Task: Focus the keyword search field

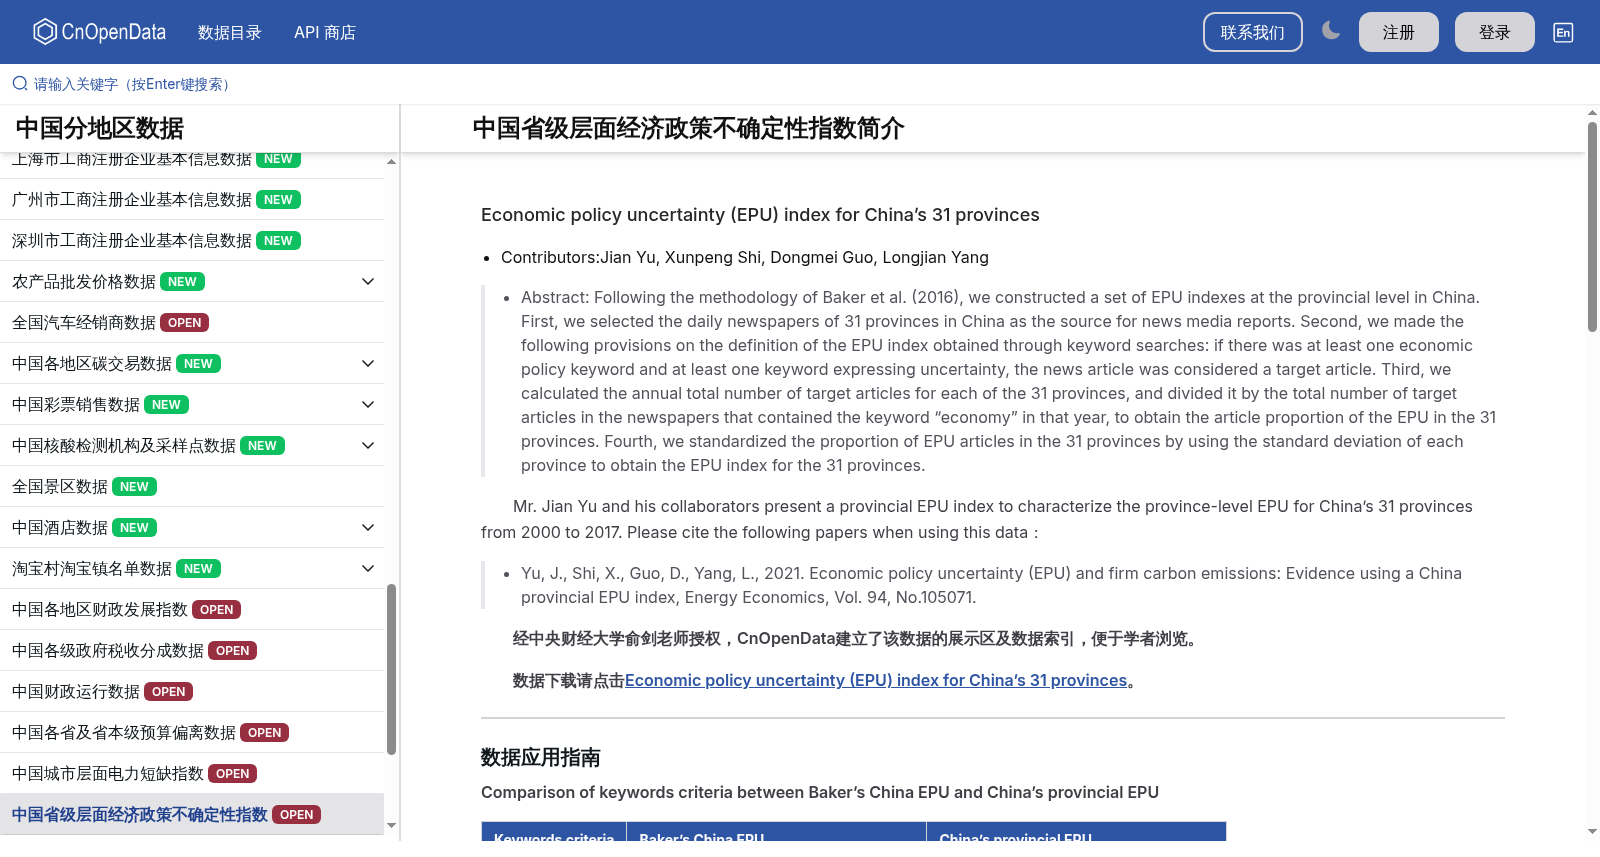Action: coord(800,84)
